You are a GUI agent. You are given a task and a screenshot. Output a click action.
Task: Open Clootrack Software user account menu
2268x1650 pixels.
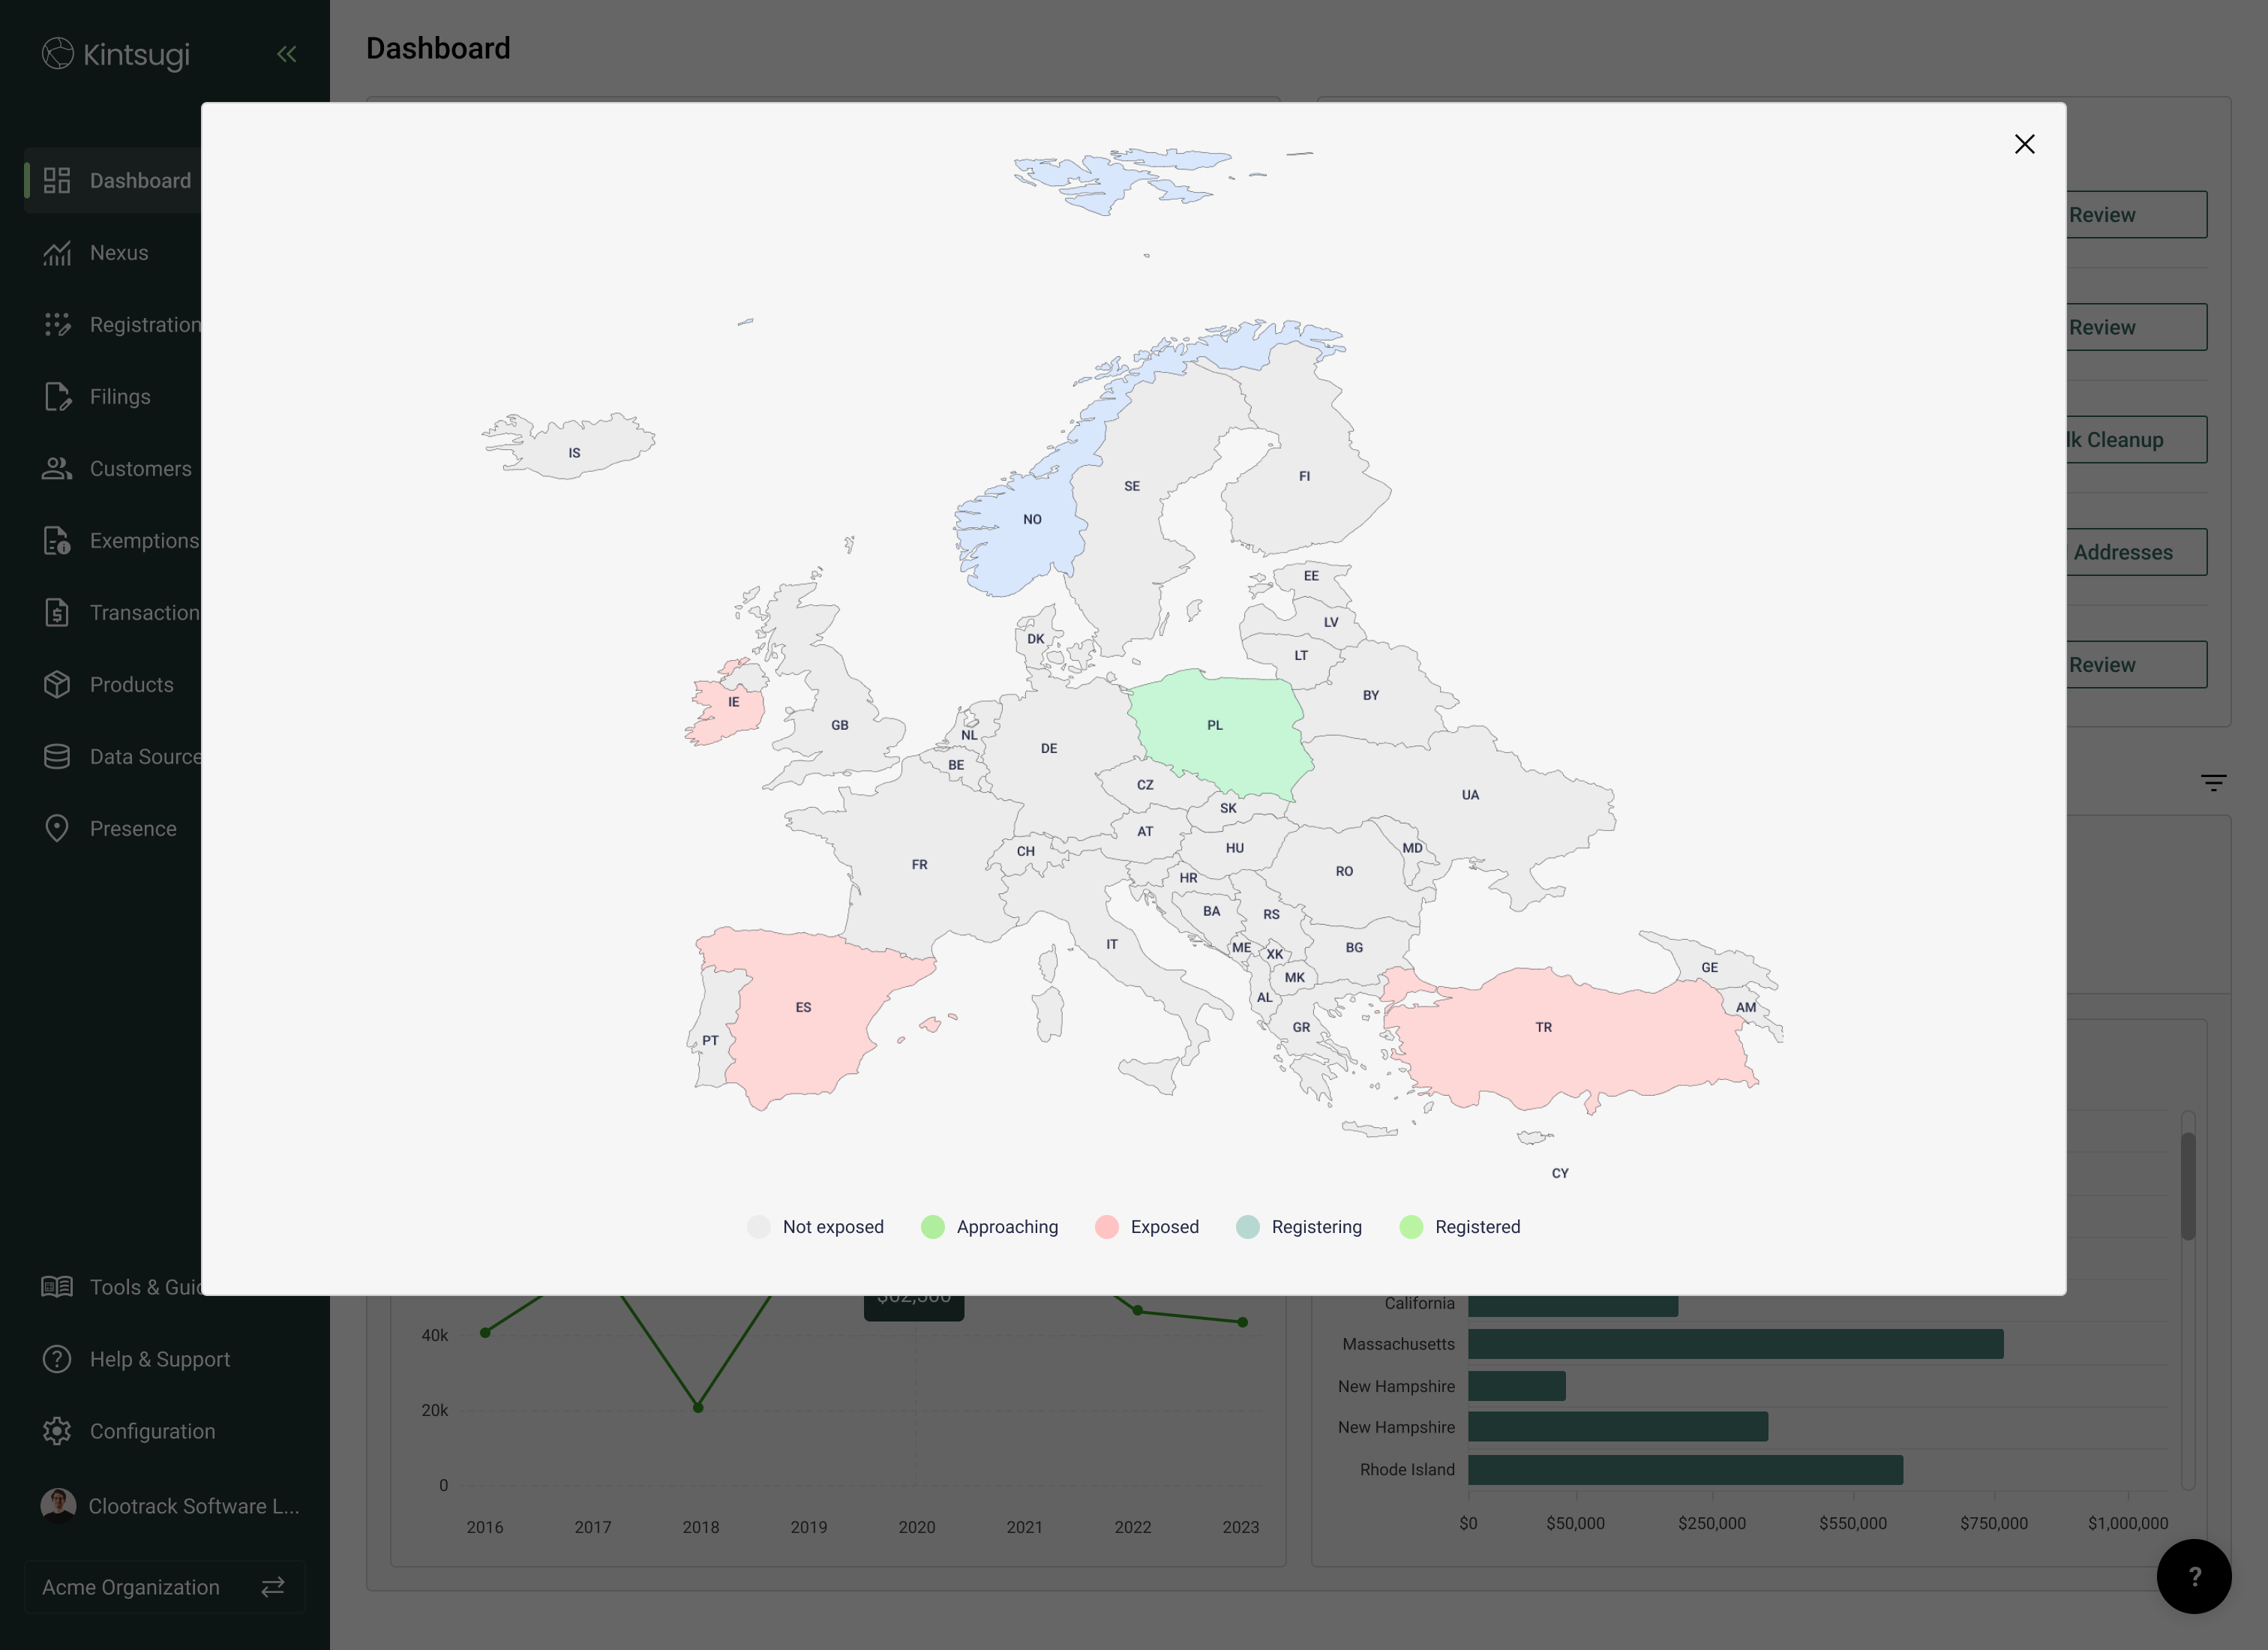click(170, 1506)
